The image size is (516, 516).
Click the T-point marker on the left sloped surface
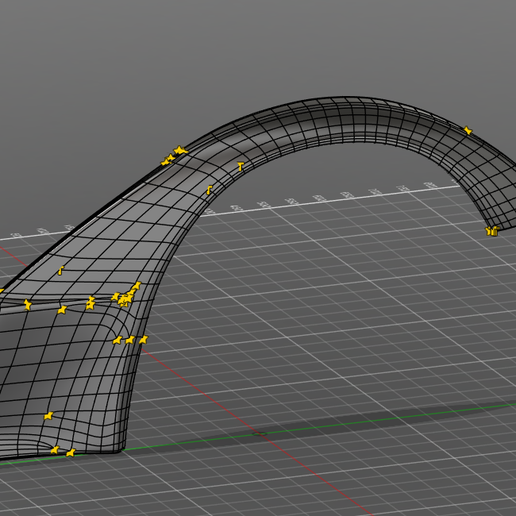(x=61, y=270)
